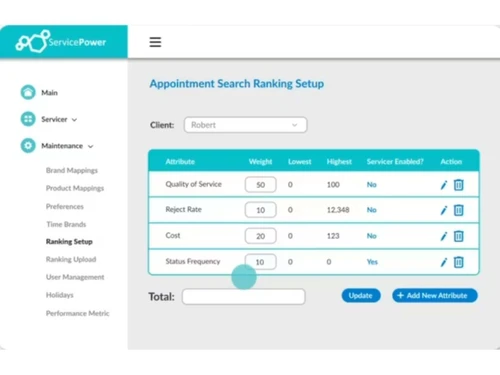Viewport: 500px width, 375px height.
Task: Click the Maintenance gear icon
Action: (x=28, y=146)
